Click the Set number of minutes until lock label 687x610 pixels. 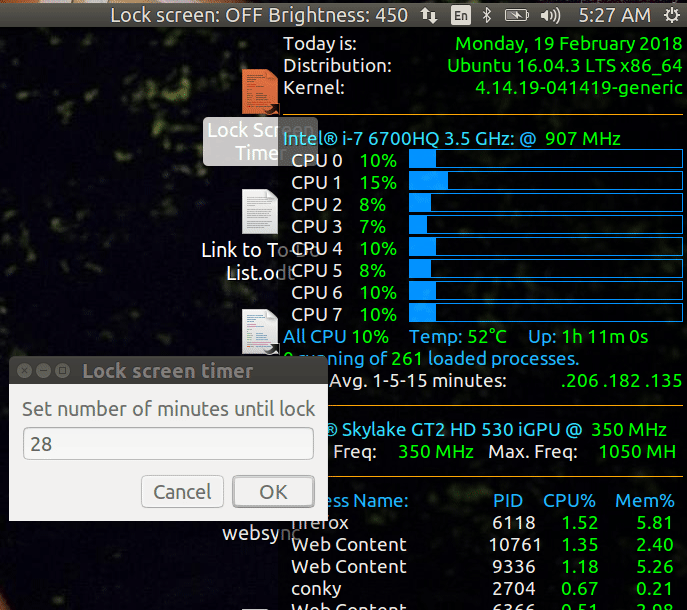pyautogui.click(x=168, y=409)
